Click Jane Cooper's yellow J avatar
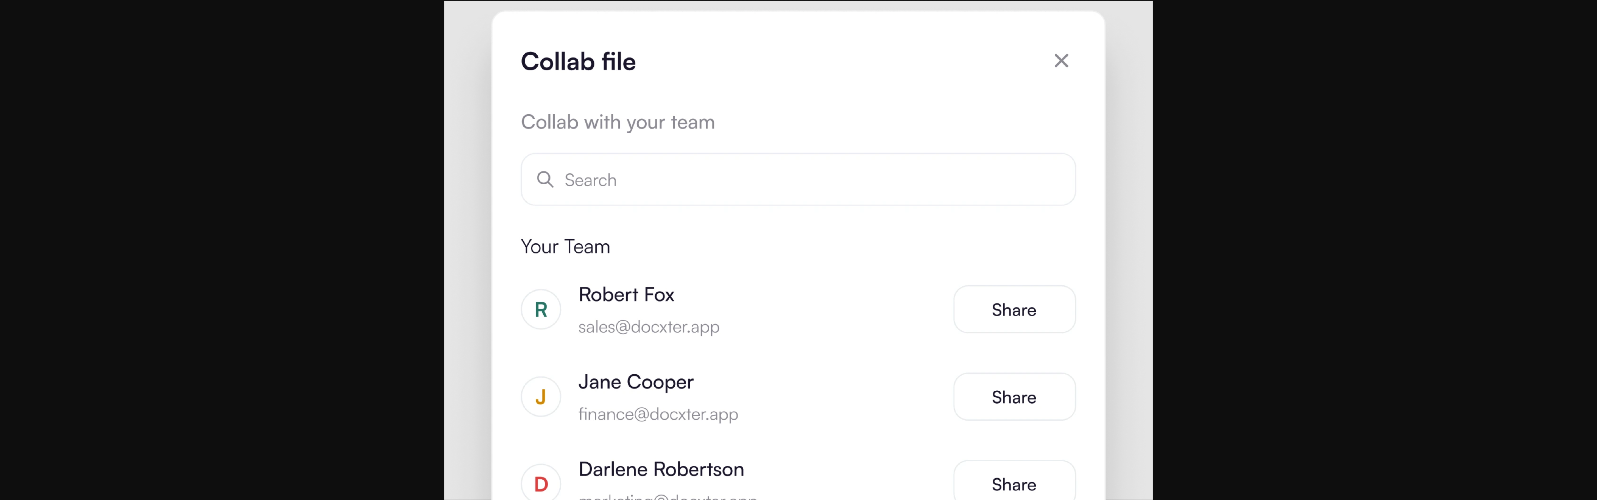Image resolution: width=1597 pixels, height=500 pixels. click(541, 397)
